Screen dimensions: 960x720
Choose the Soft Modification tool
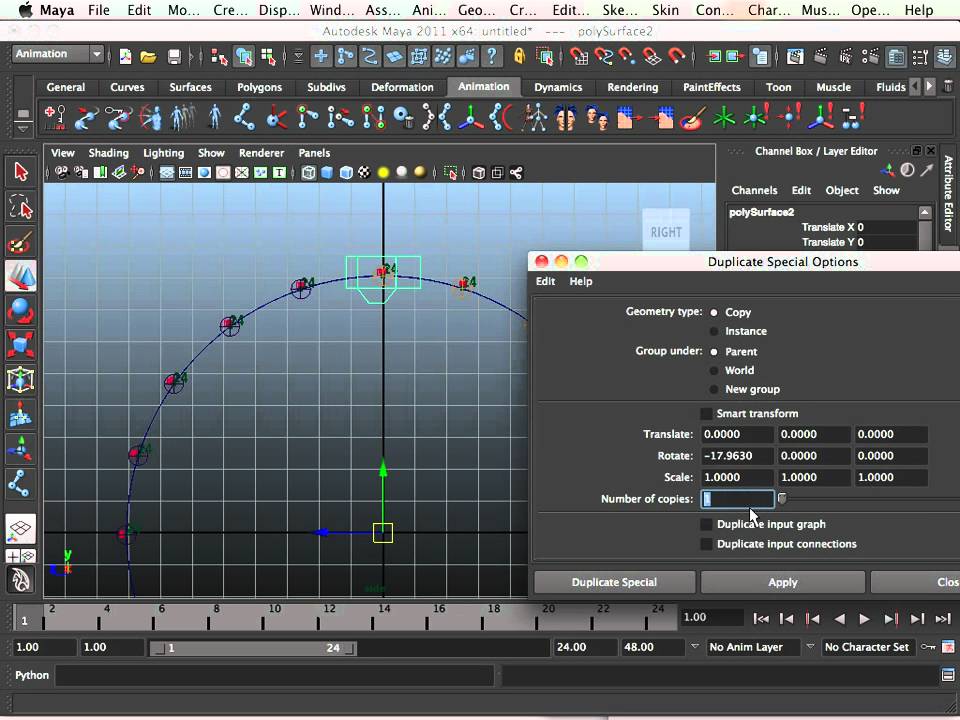21,414
